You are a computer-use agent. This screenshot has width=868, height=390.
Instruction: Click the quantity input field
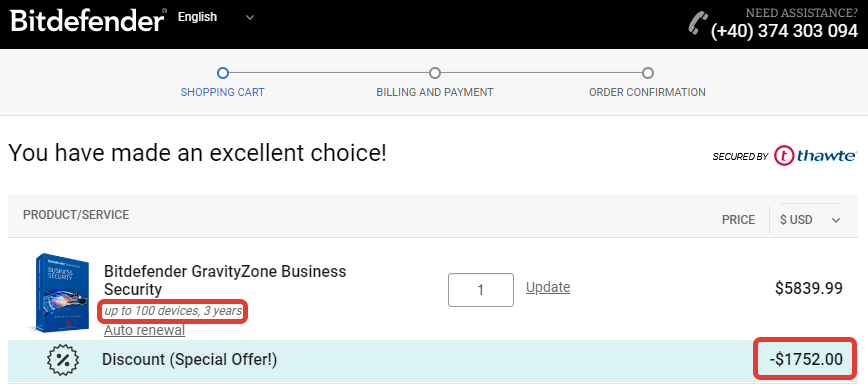[x=480, y=290]
